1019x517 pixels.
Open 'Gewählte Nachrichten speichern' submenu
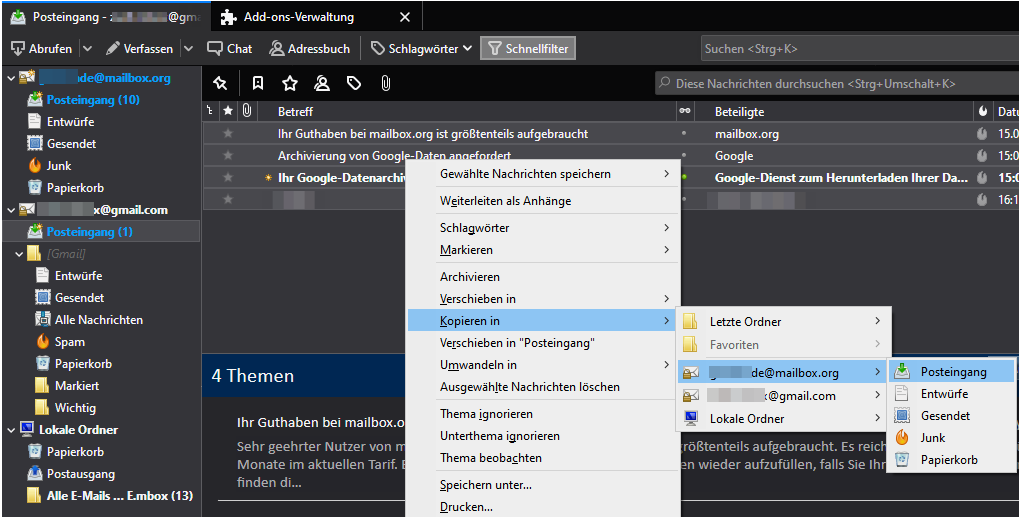pyautogui.click(x=543, y=174)
